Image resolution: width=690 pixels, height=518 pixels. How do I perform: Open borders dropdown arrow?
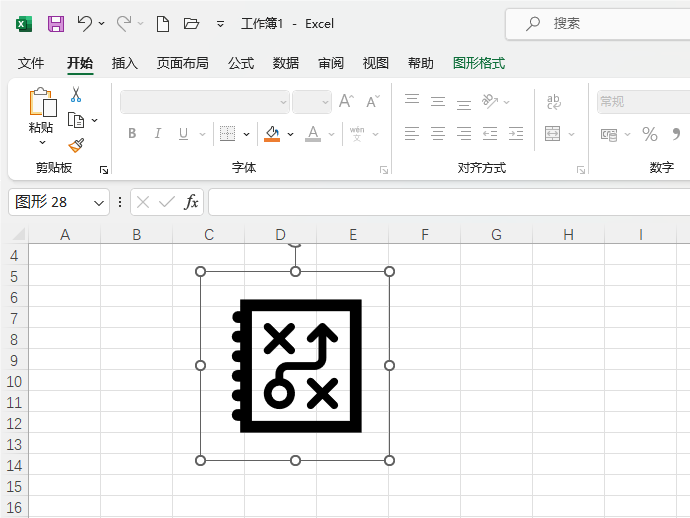(x=246, y=134)
